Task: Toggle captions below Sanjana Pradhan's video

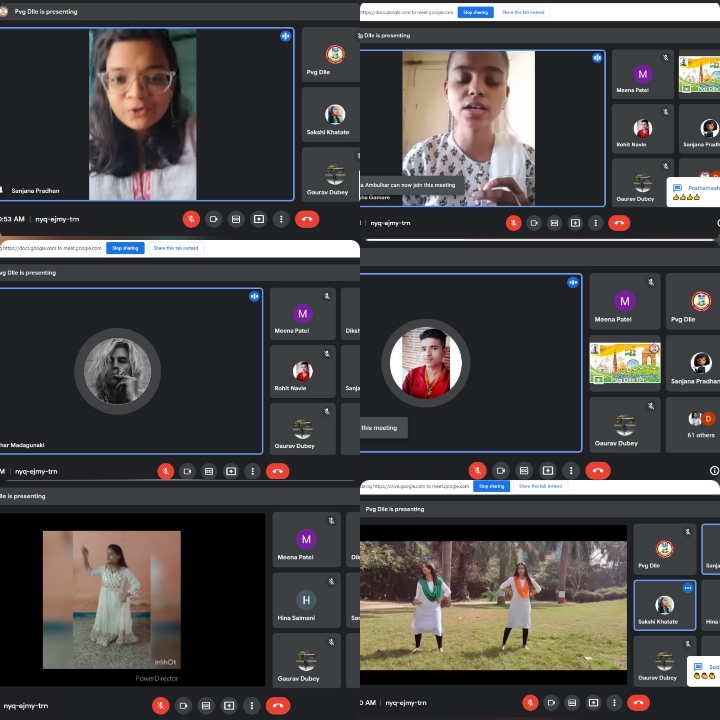Action: click(236, 219)
